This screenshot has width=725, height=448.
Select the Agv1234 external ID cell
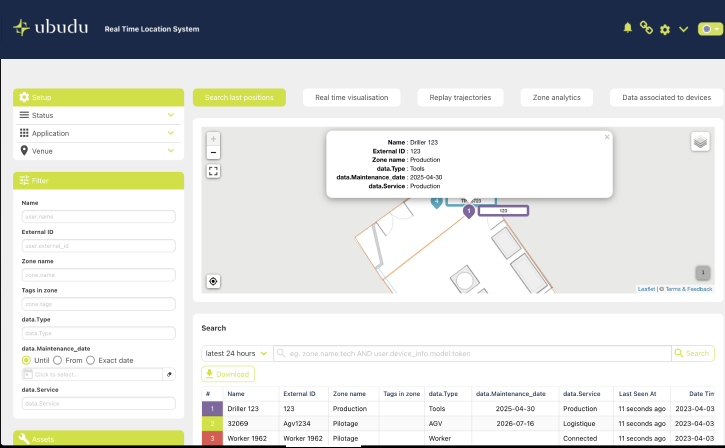tap(304, 423)
